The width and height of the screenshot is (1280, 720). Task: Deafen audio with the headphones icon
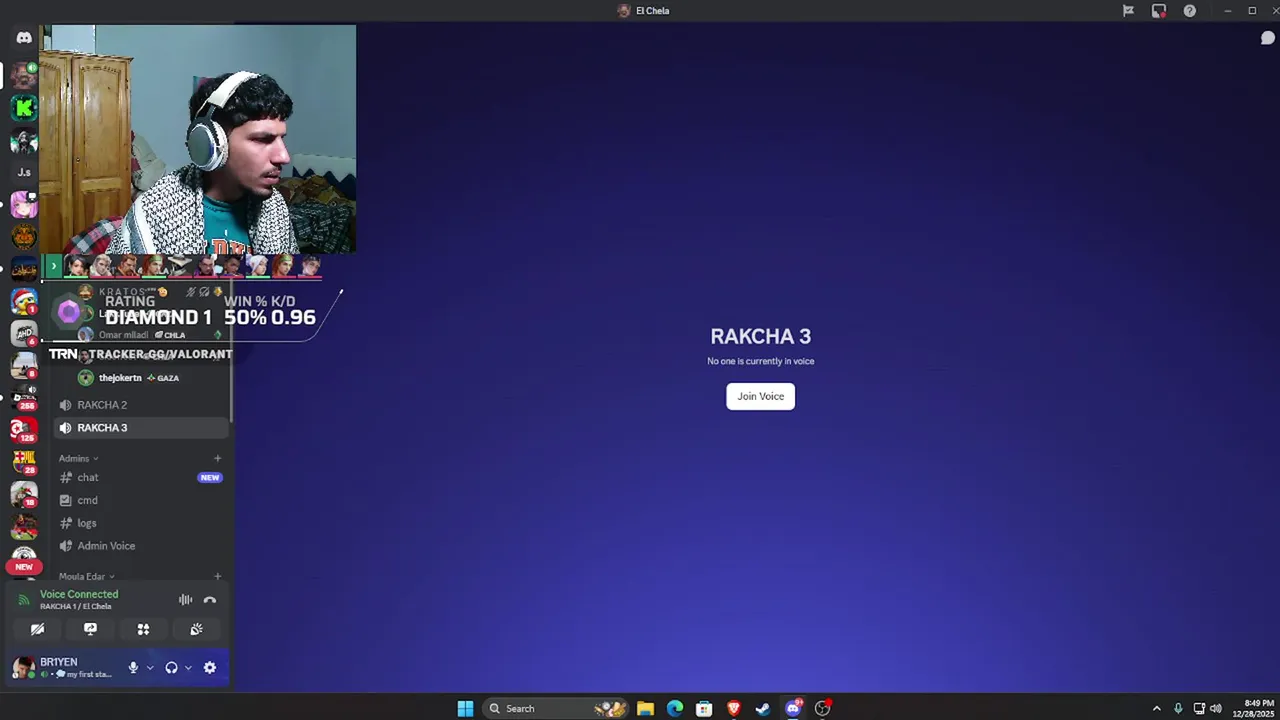171,668
